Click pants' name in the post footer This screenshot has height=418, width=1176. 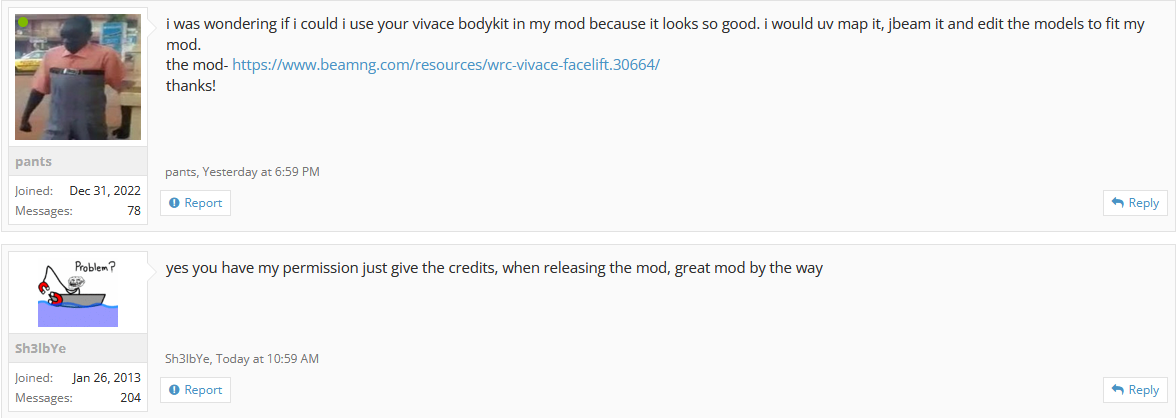[181, 172]
